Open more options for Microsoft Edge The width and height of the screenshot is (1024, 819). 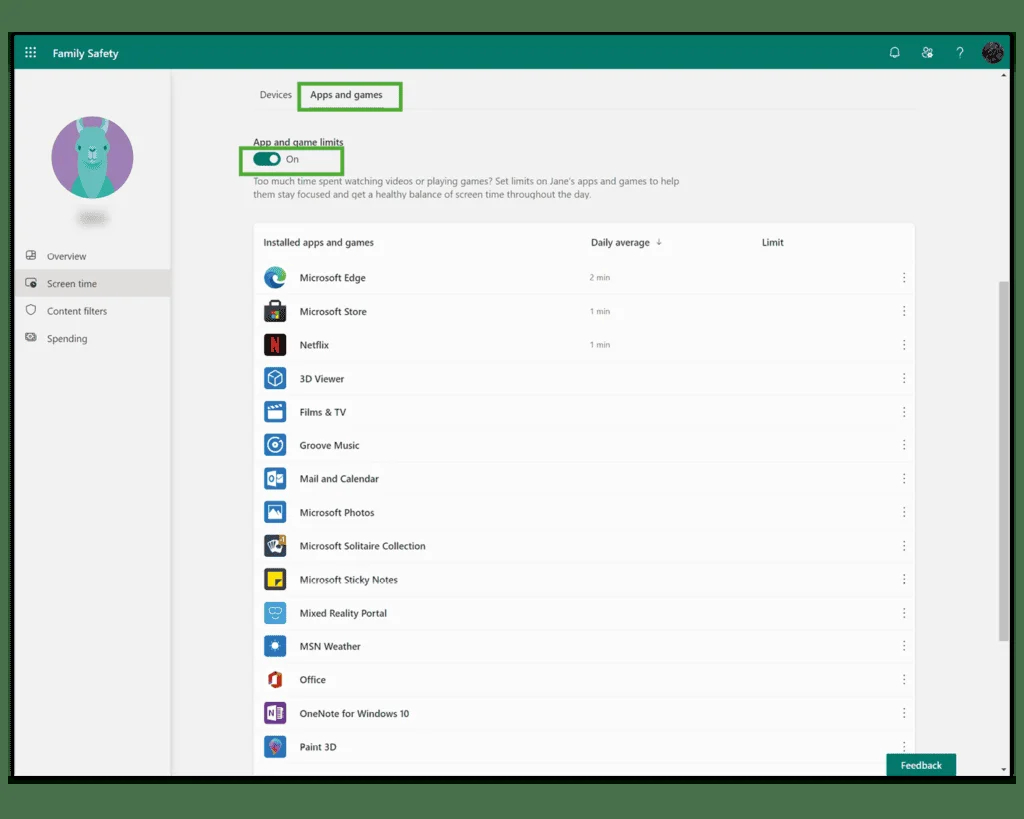pyautogui.click(x=904, y=278)
